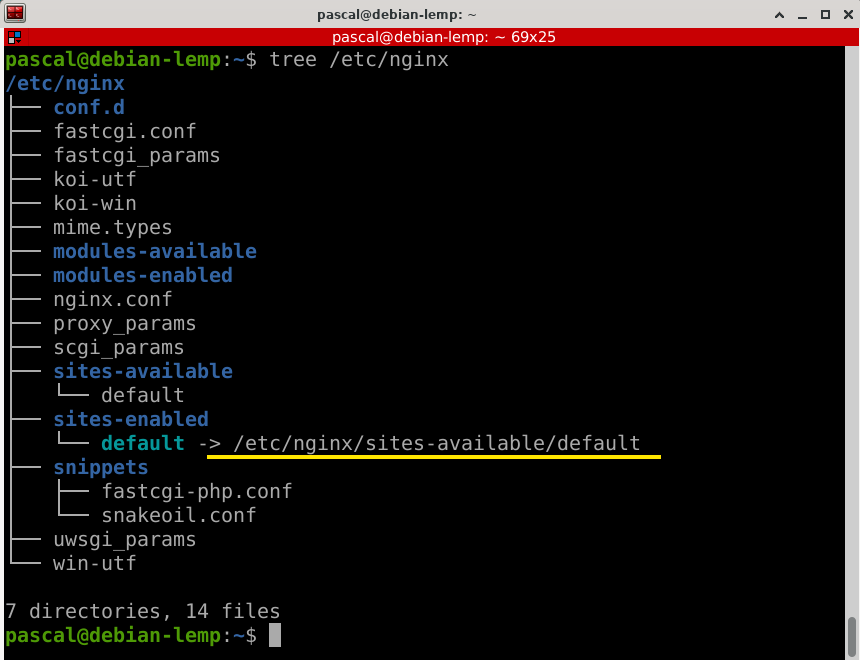Viewport: 860px width, 660px height.
Task: Click the 'proxy_params' file entry
Action: [125, 324]
